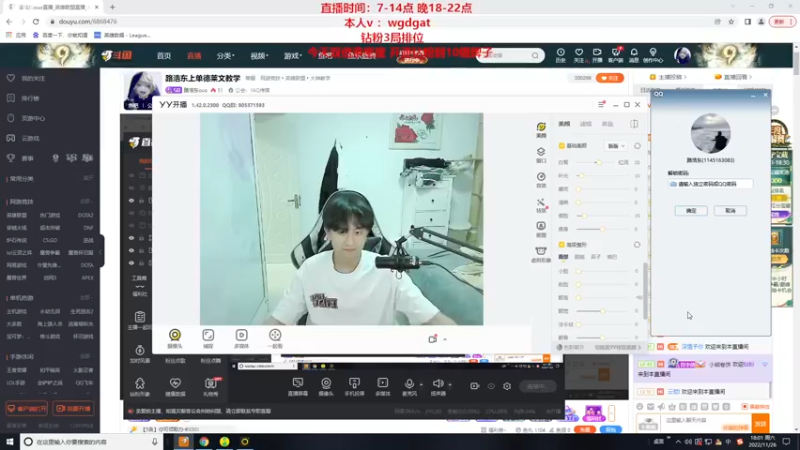Open the 视频 dropdown in Douyu navigation

pyautogui.click(x=259, y=56)
